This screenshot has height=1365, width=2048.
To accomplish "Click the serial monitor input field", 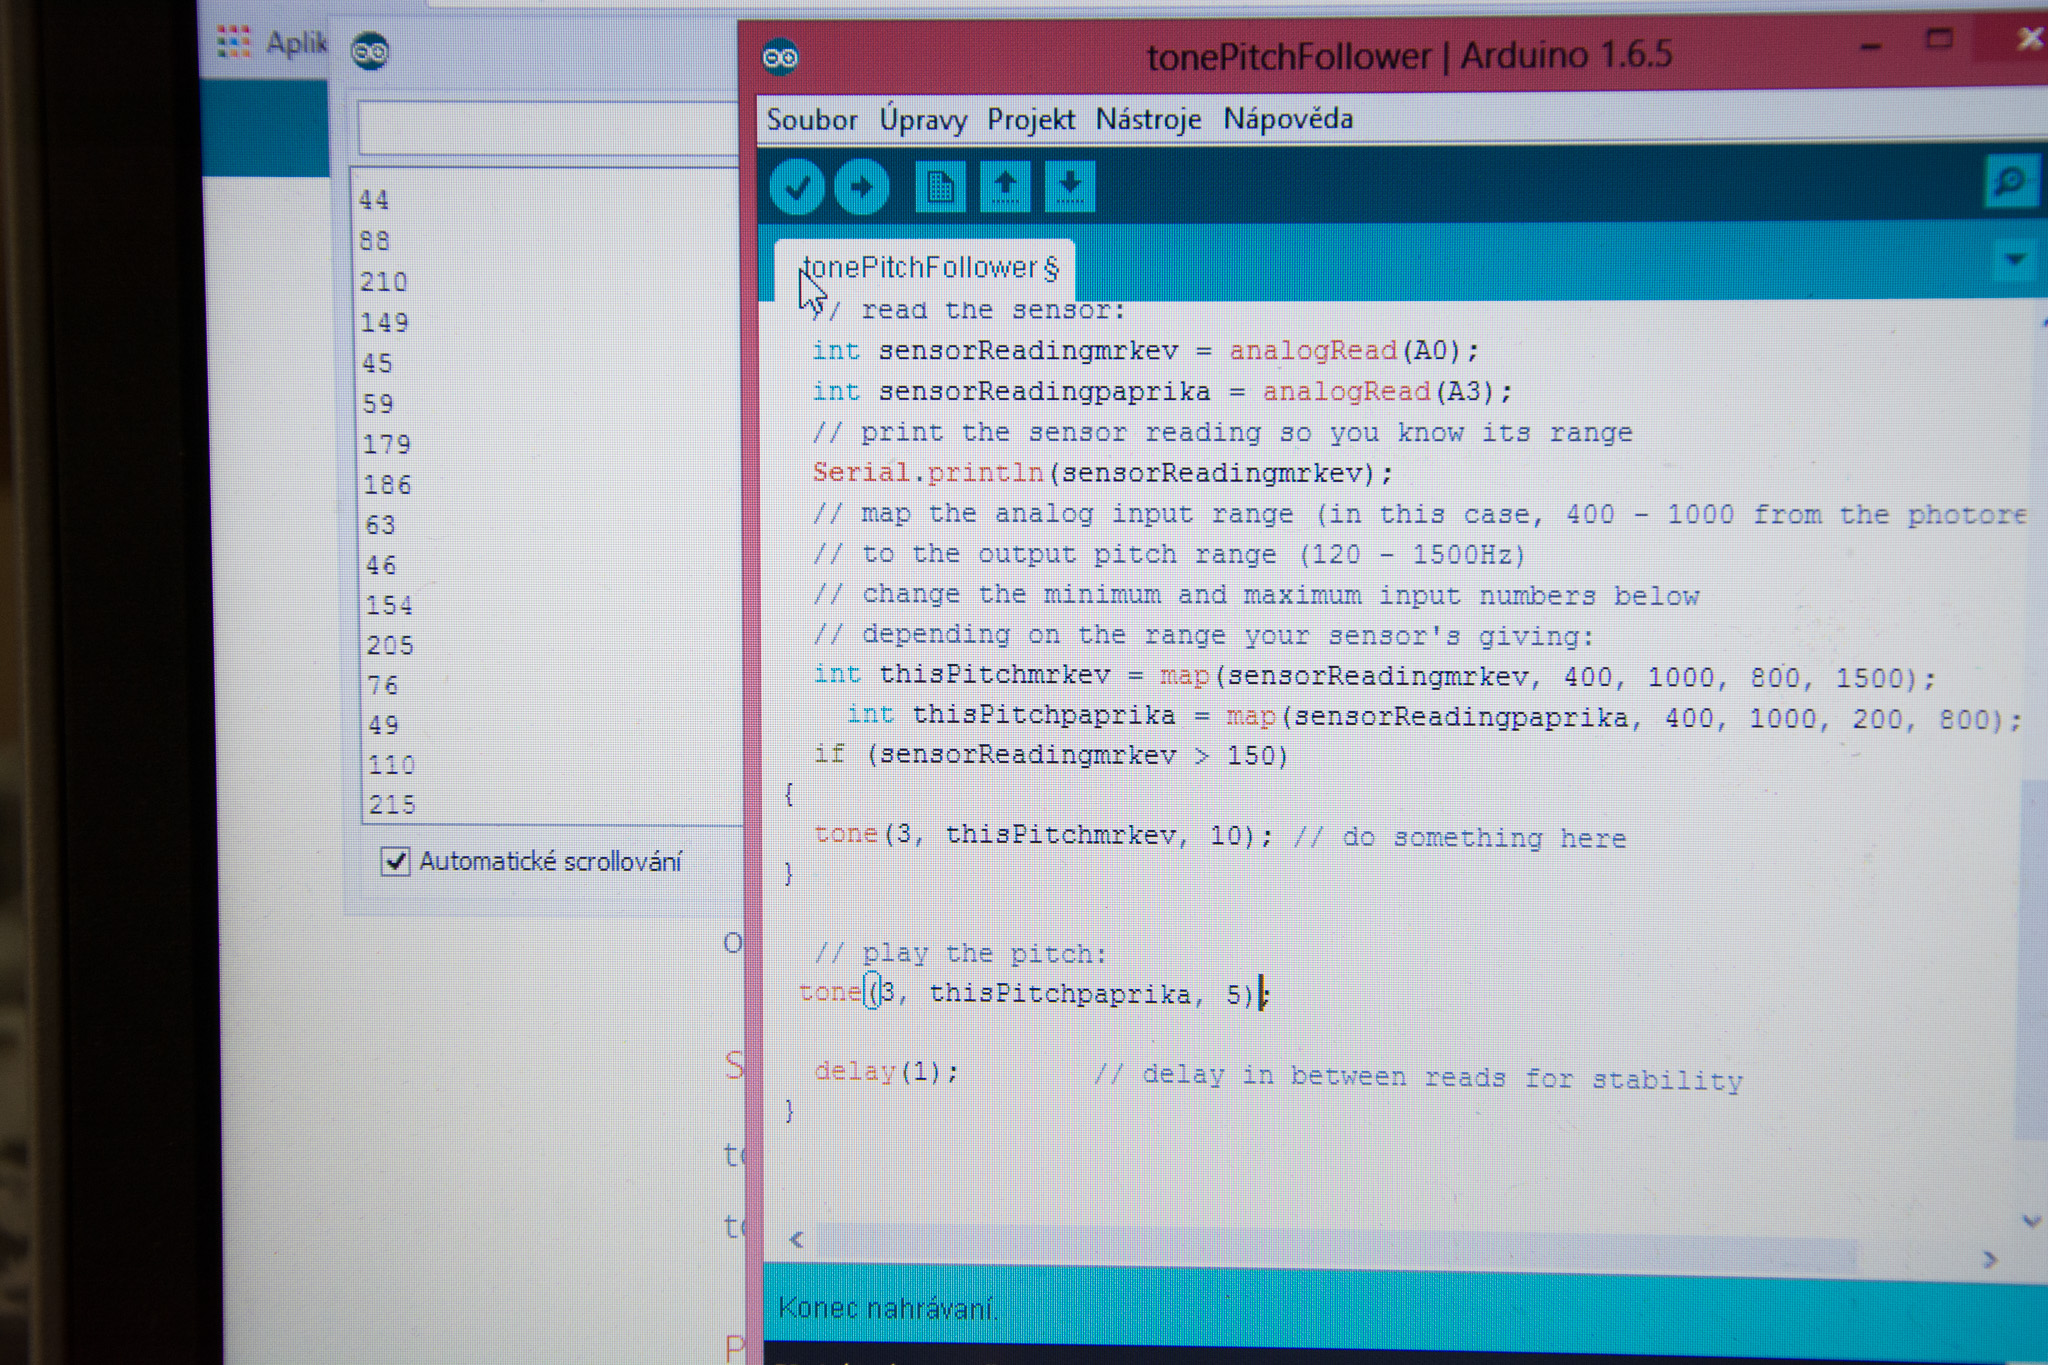I will pos(548,127).
